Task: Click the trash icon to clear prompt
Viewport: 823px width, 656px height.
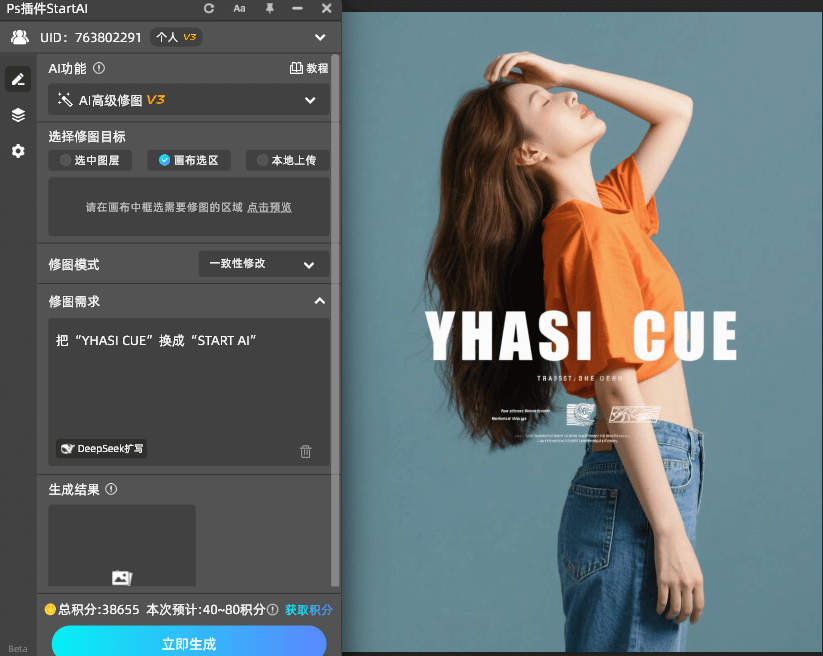Action: 306,451
